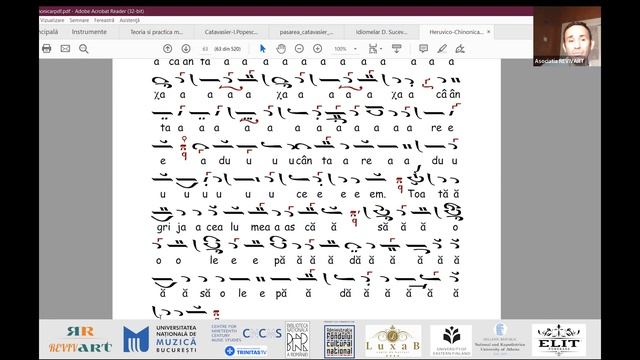
Task: Open the Semnare menu
Action: click(x=79, y=20)
